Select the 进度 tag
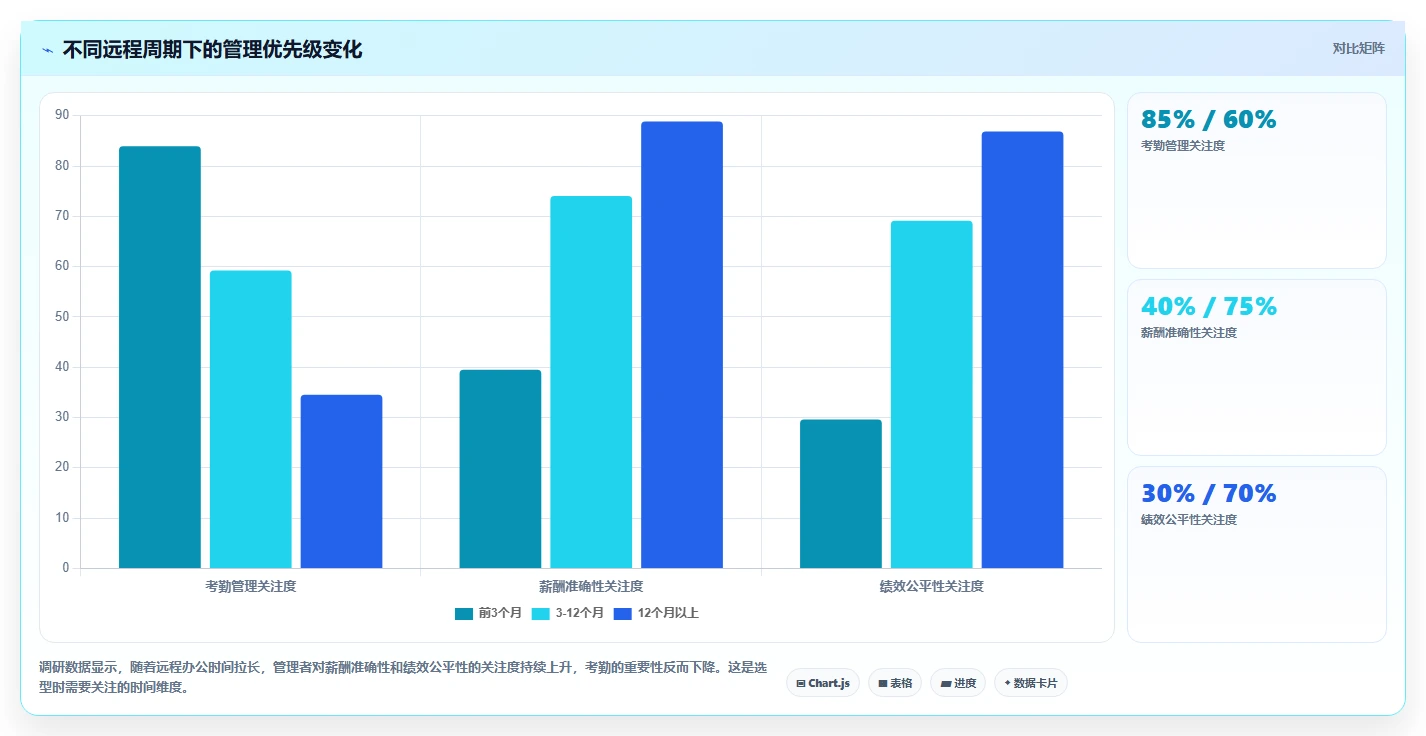Image resolution: width=1426 pixels, height=736 pixels. coord(957,683)
